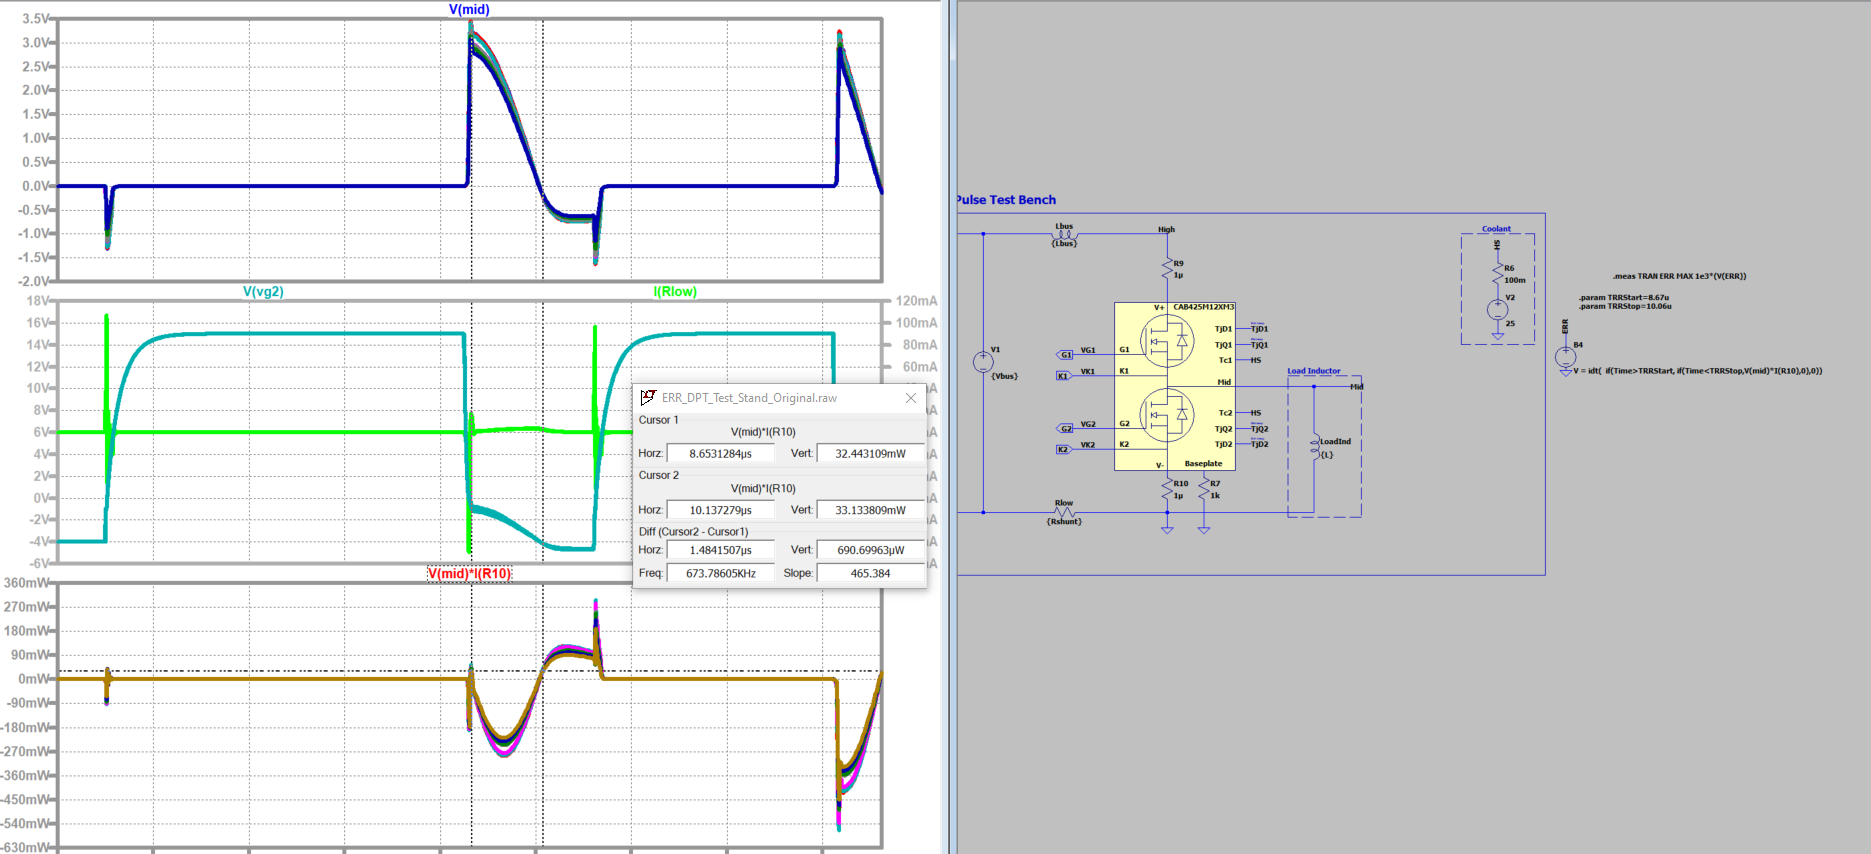The image size is (1871, 854).
Task: Click the .meas TRAN ERR MAX directive
Action: [1679, 276]
